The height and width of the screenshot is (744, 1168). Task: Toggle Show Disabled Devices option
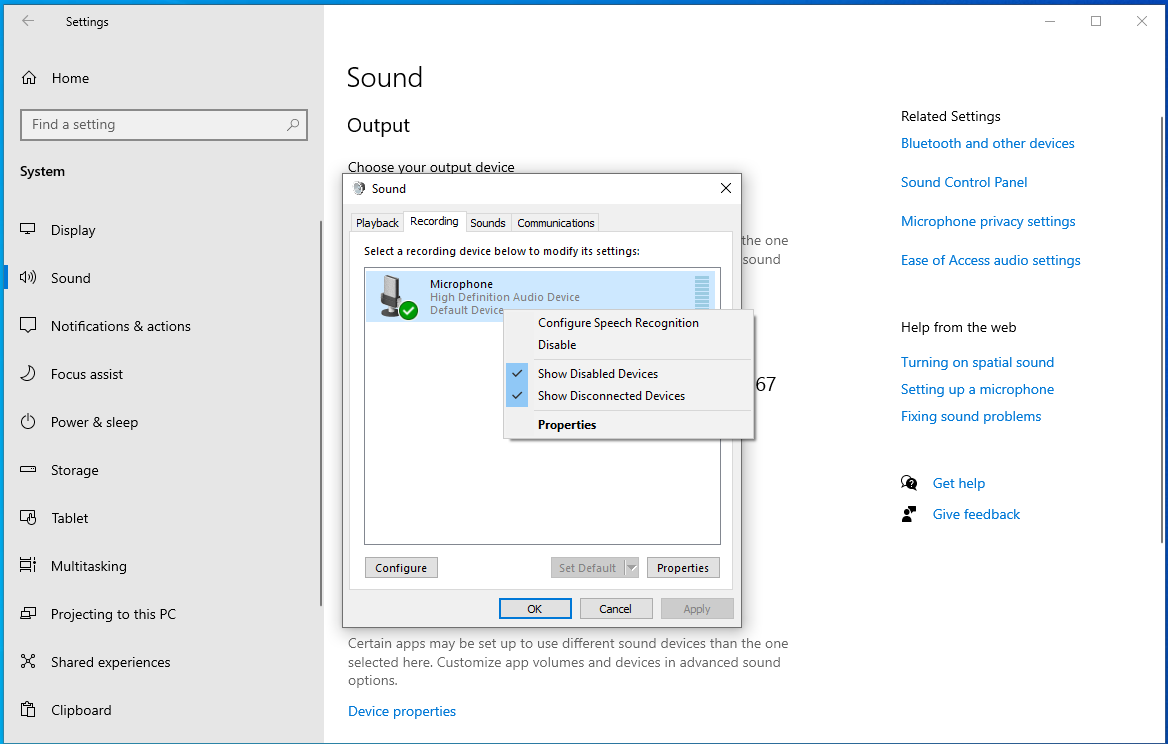point(627,374)
